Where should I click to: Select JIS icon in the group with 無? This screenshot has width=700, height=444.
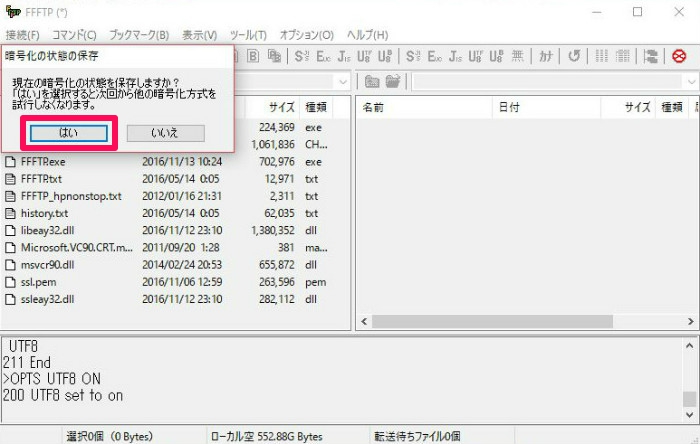(455, 56)
